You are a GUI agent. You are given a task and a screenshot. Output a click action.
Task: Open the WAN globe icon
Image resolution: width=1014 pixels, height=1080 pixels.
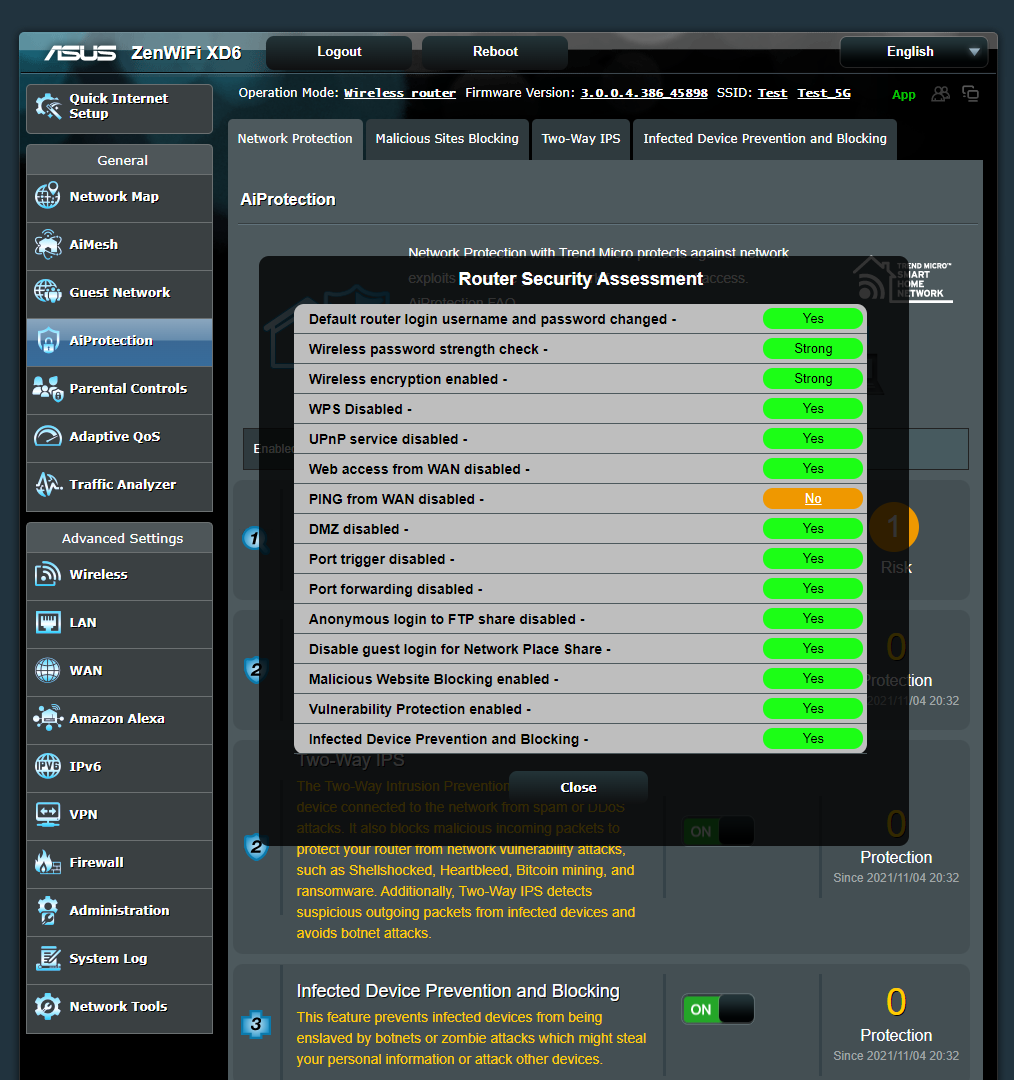tap(48, 670)
